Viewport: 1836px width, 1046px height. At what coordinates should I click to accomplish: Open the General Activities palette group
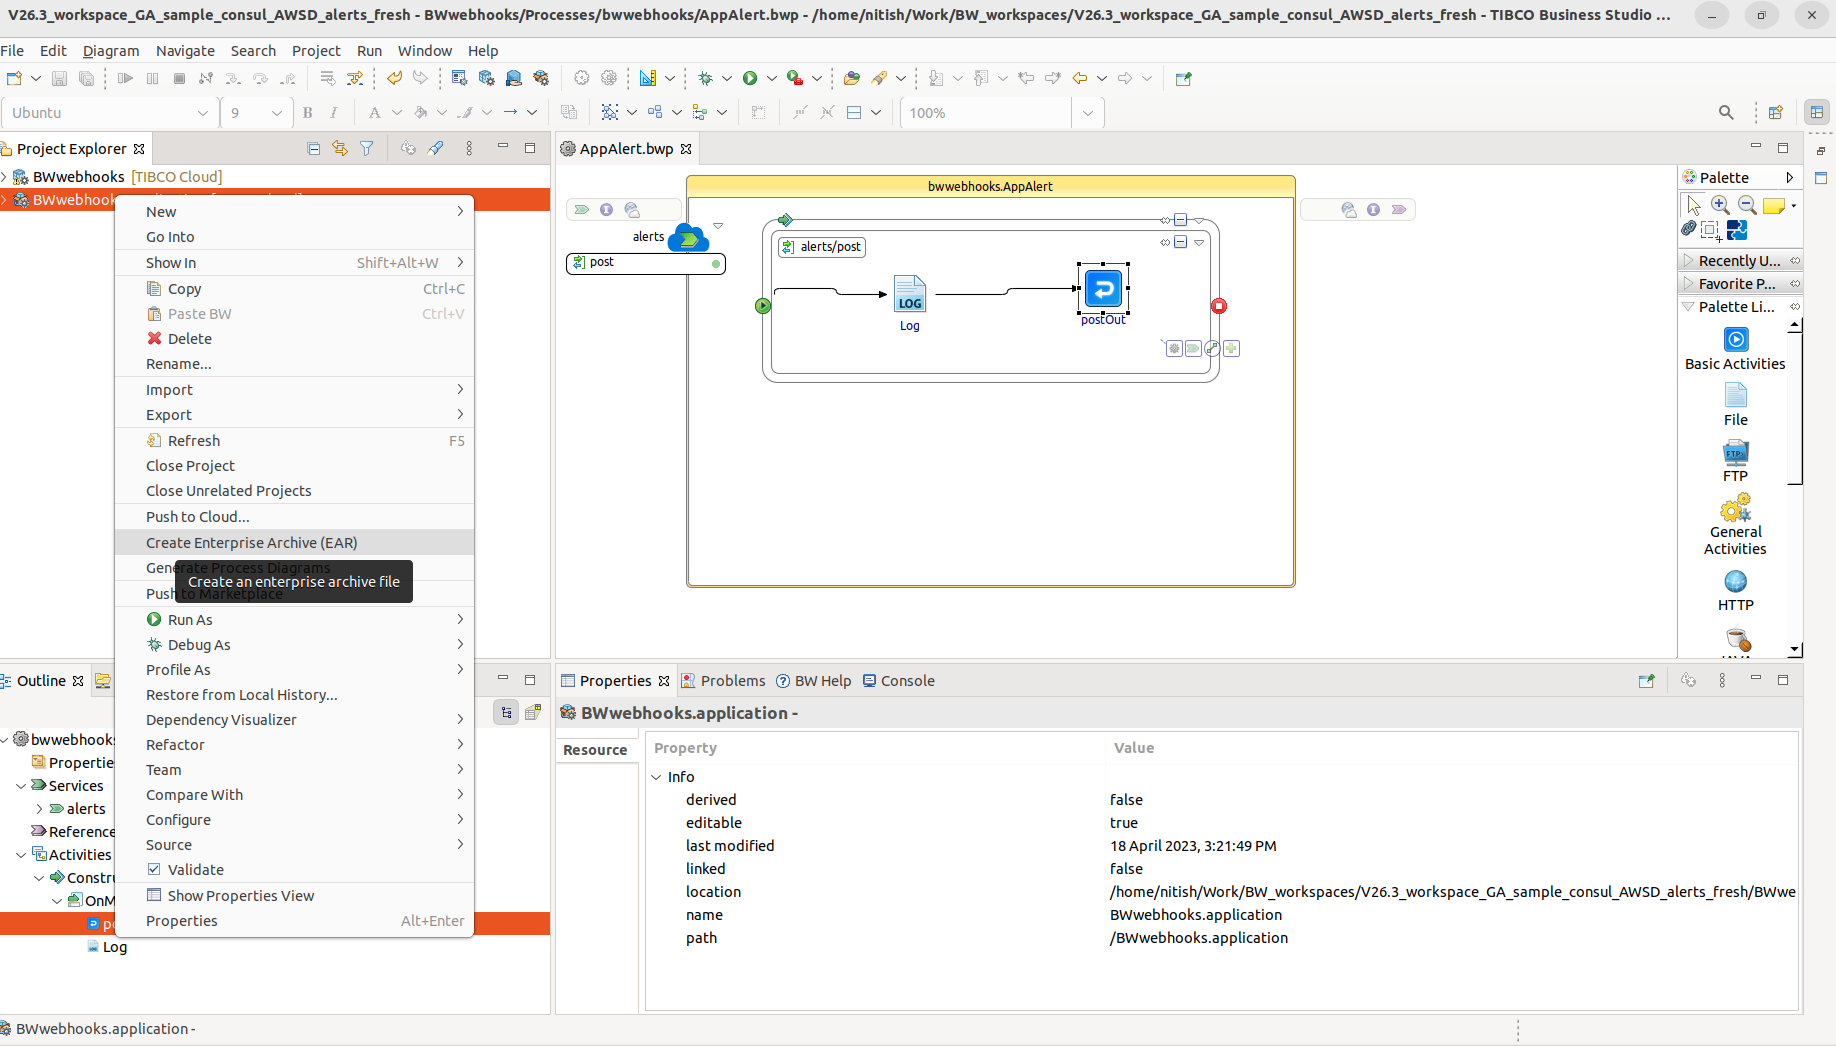tap(1735, 525)
